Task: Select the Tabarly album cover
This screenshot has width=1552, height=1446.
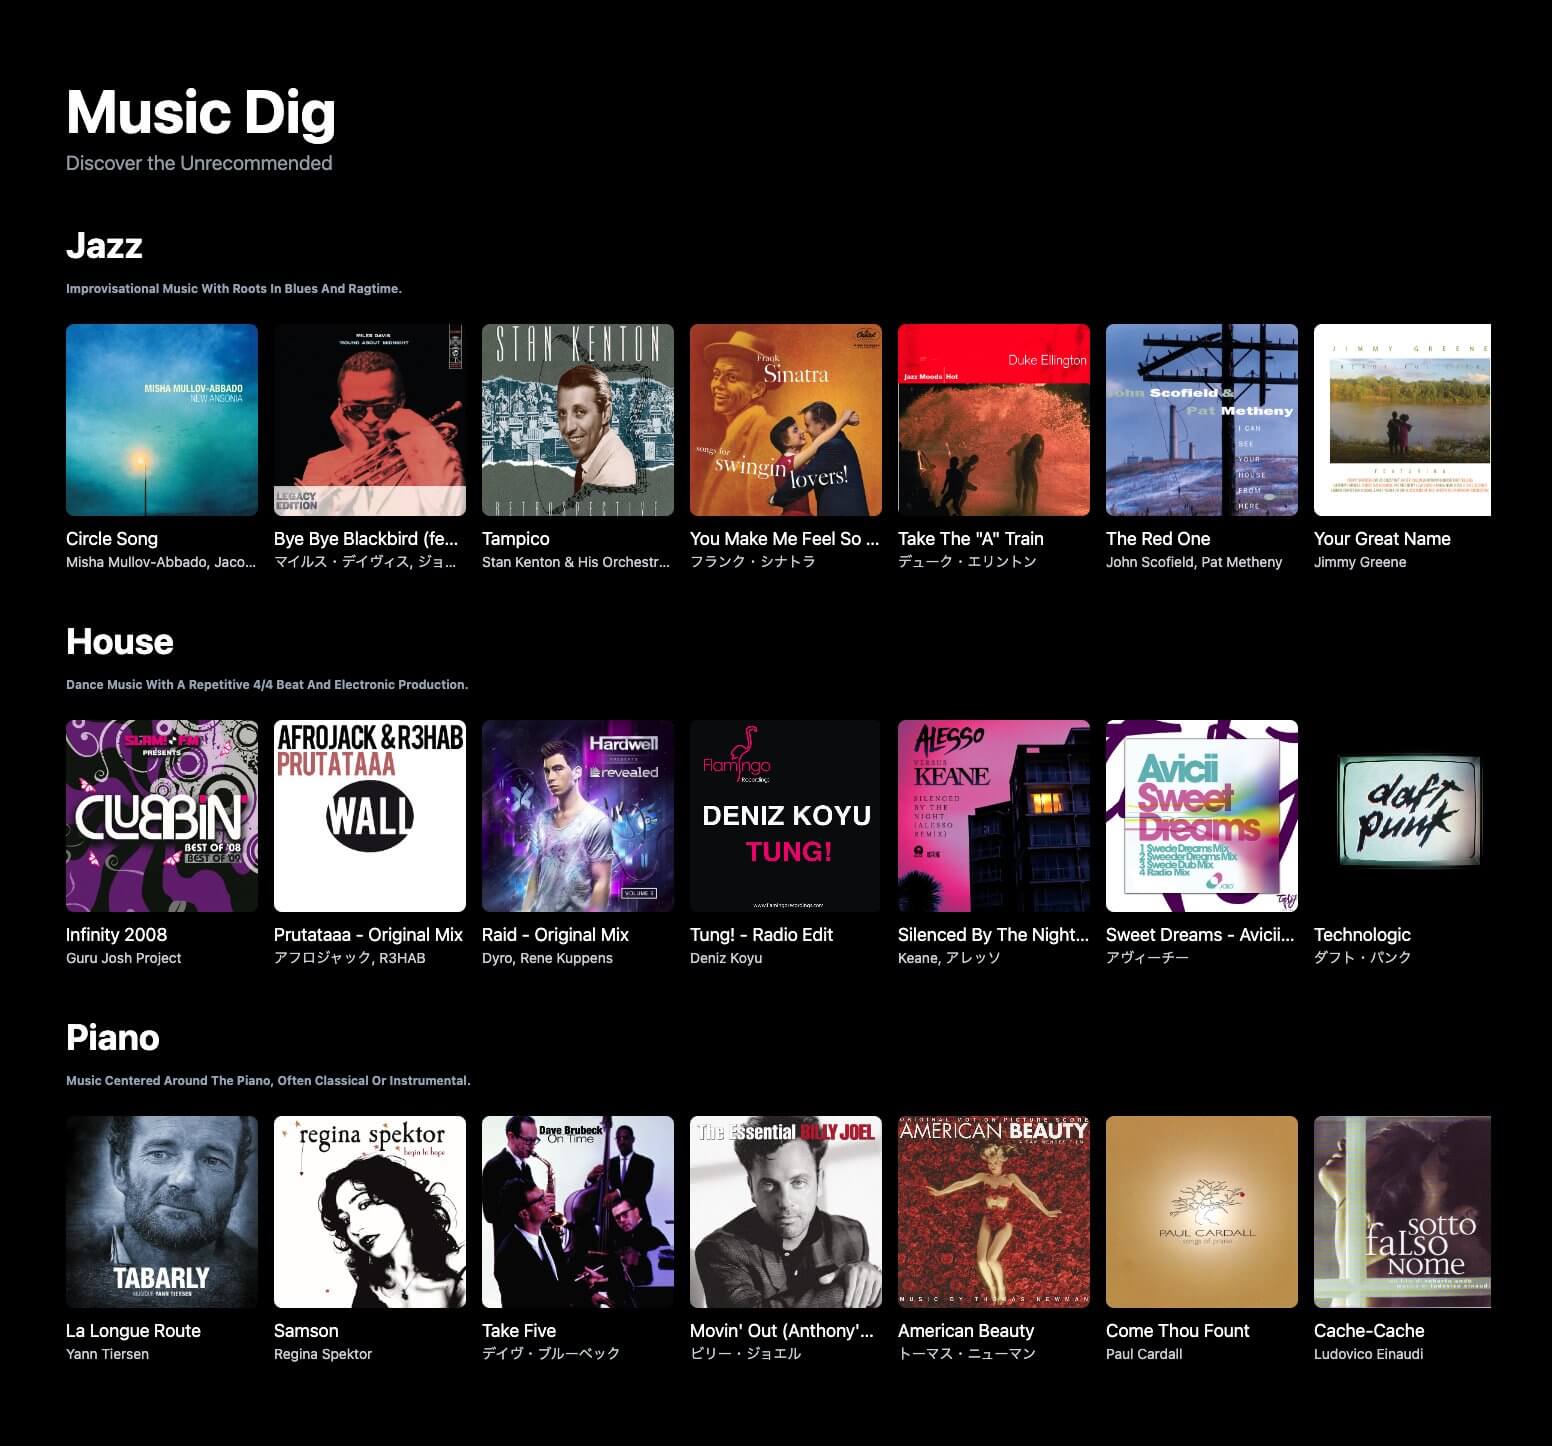Action: click(162, 1212)
